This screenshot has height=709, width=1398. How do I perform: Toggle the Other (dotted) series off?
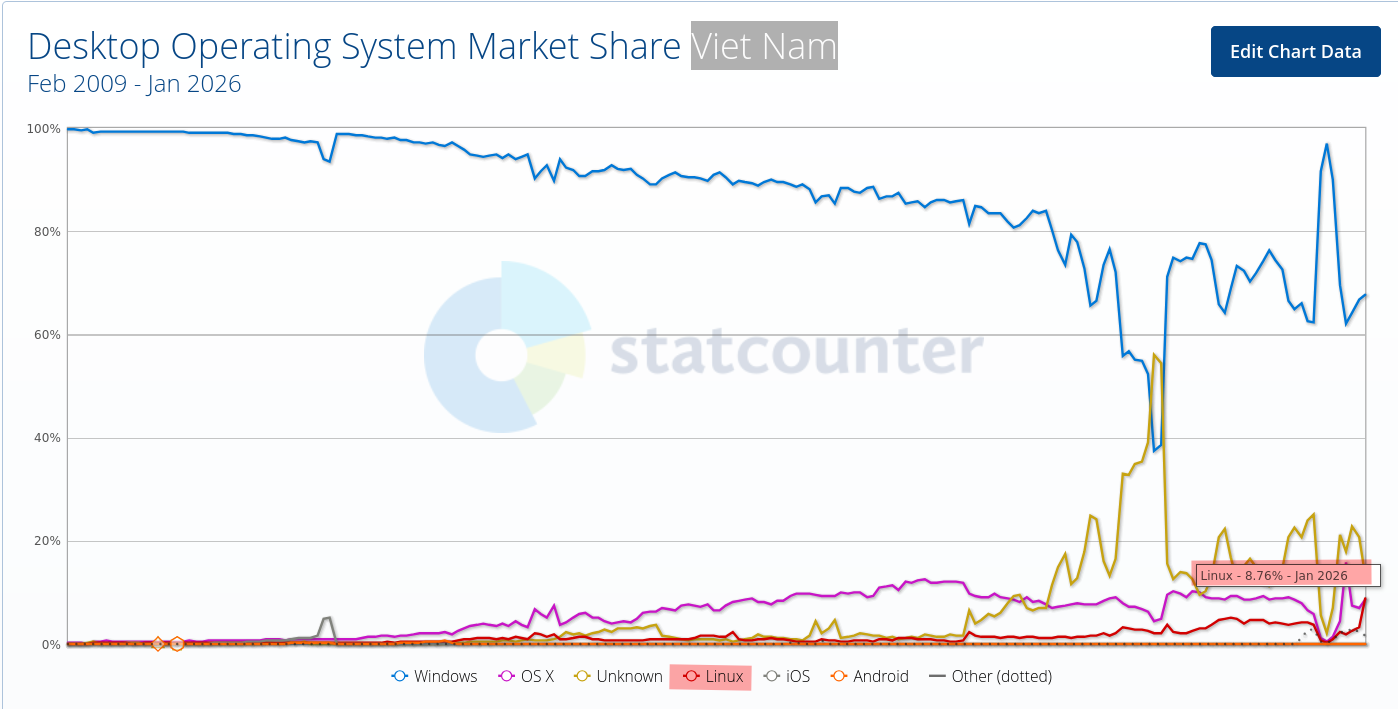click(x=1000, y=676)
